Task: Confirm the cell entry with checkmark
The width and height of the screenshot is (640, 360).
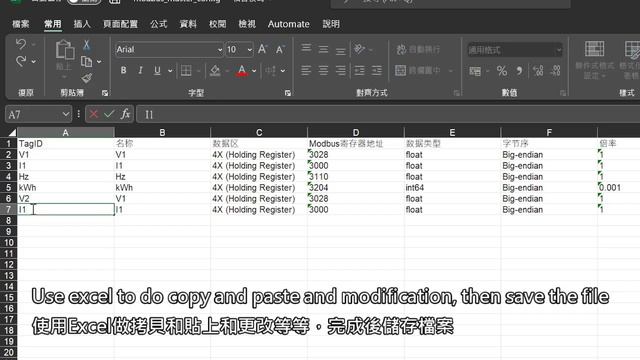Action: (x=109, y=114)
